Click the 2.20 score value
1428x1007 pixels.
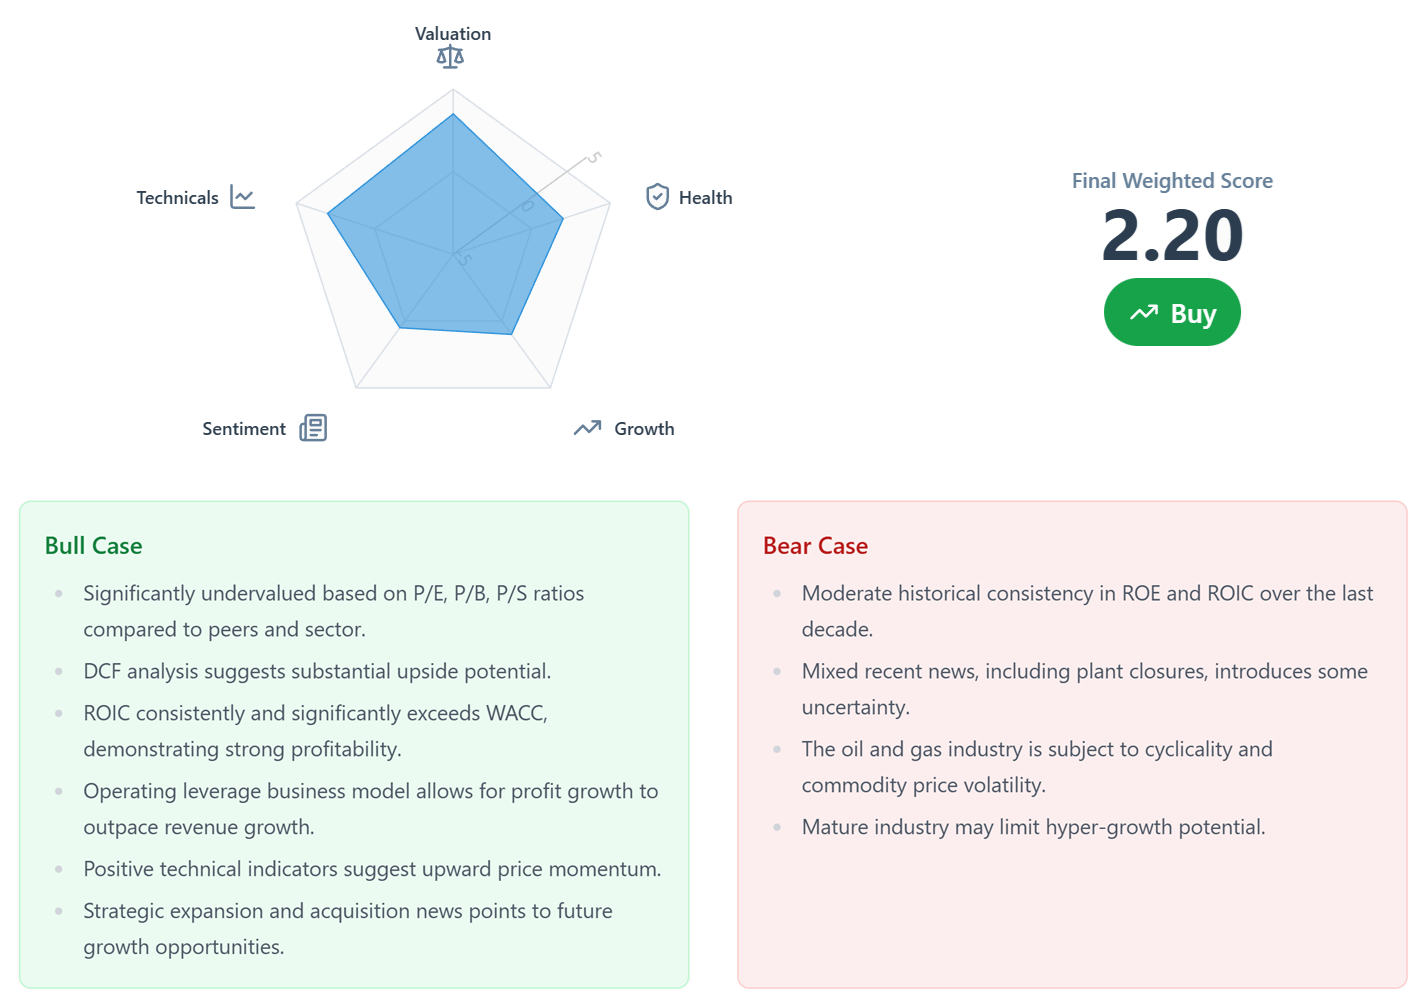1172,236
